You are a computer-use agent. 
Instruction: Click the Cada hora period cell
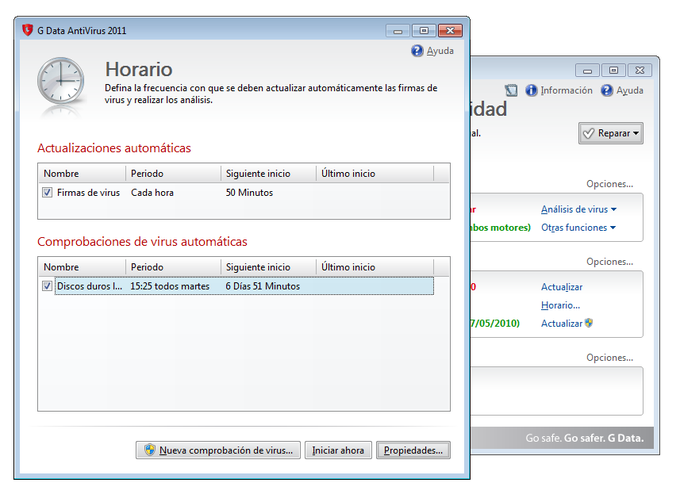point(152,192)
